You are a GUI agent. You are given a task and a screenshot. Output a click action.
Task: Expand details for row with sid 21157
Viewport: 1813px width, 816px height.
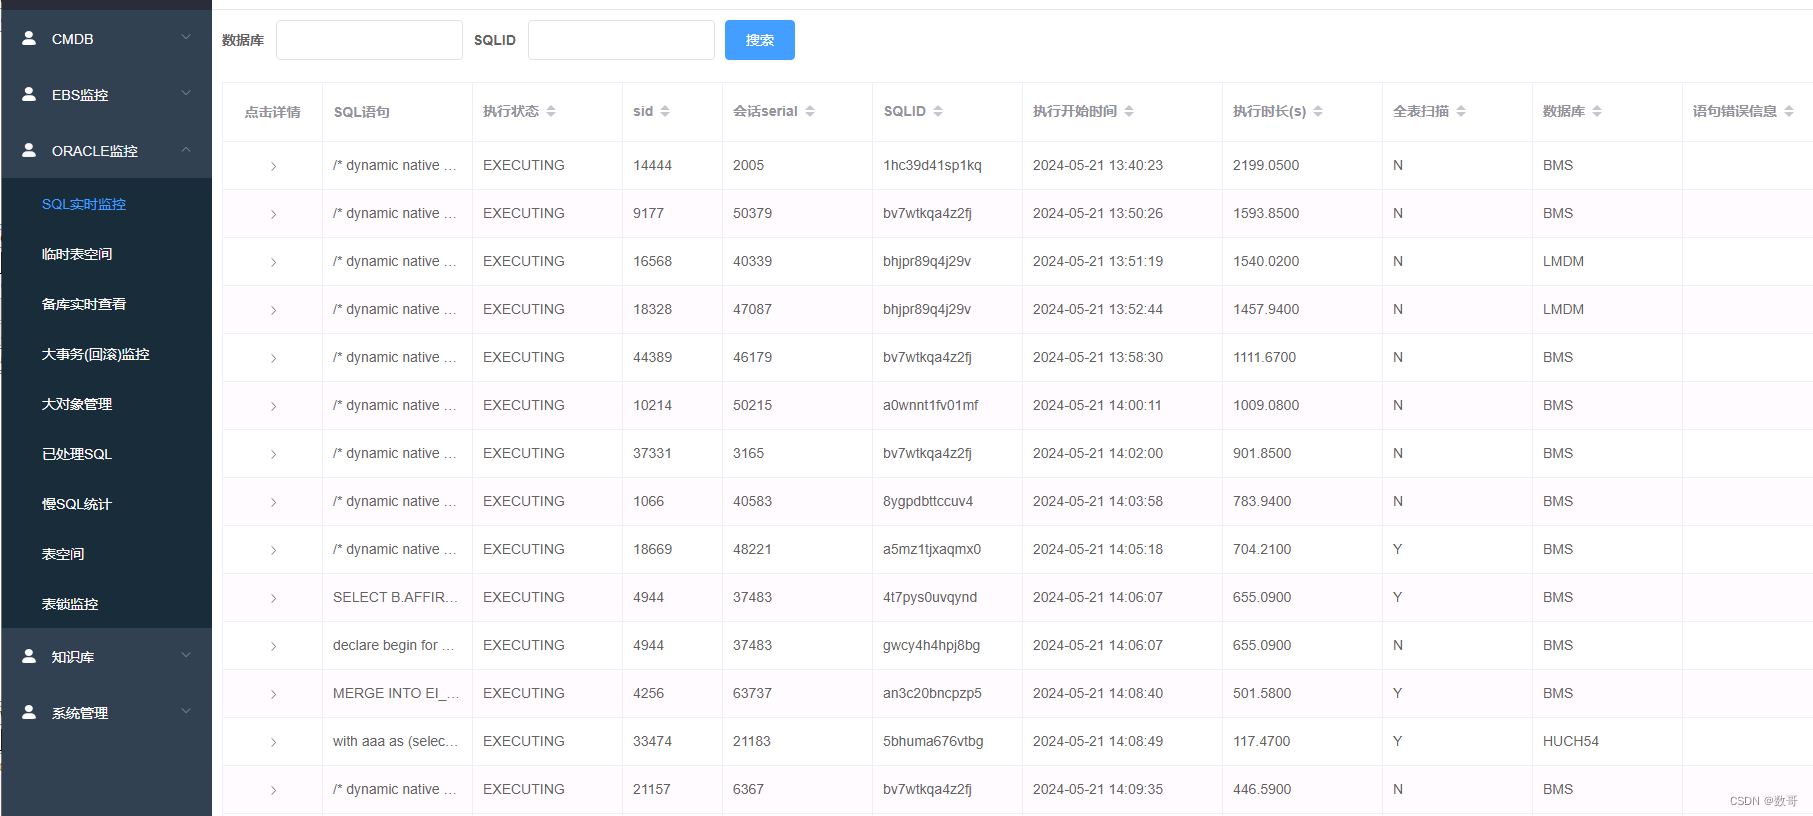pyautogui.click(x=273, y=790)
